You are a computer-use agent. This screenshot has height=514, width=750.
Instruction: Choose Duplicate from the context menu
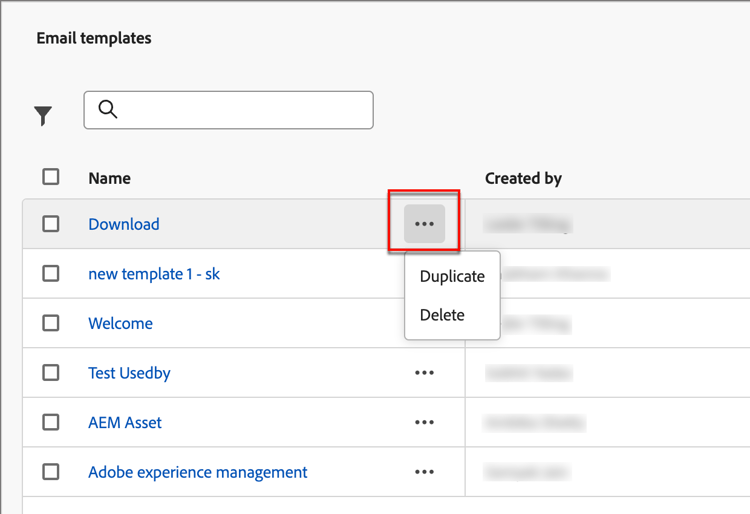(452, 277)
